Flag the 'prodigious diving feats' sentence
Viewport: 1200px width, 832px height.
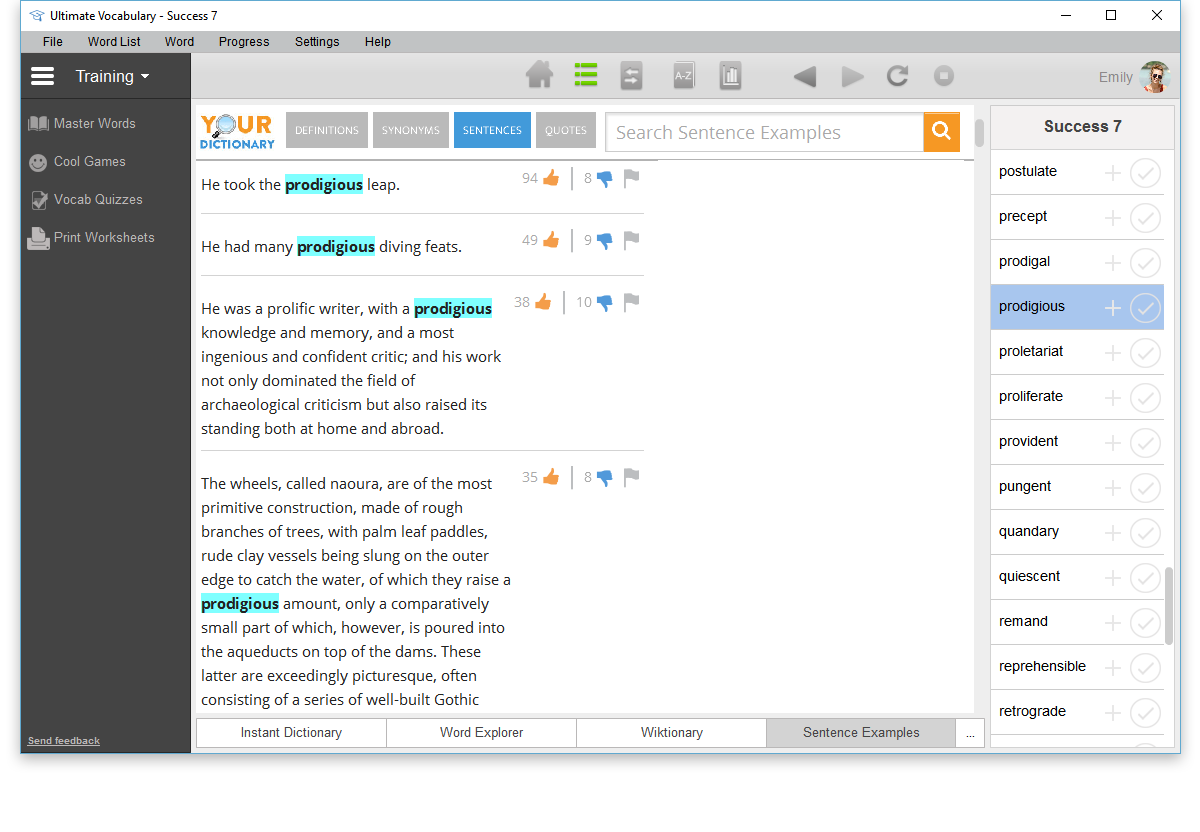point(631,241)
